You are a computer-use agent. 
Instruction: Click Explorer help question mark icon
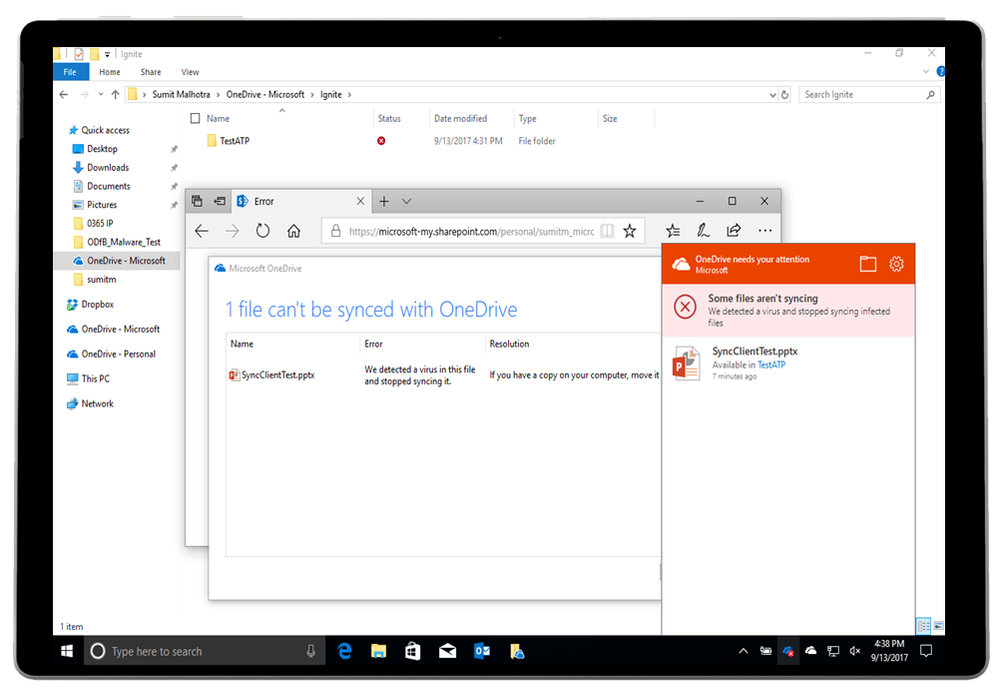click(x=940, y=71)
